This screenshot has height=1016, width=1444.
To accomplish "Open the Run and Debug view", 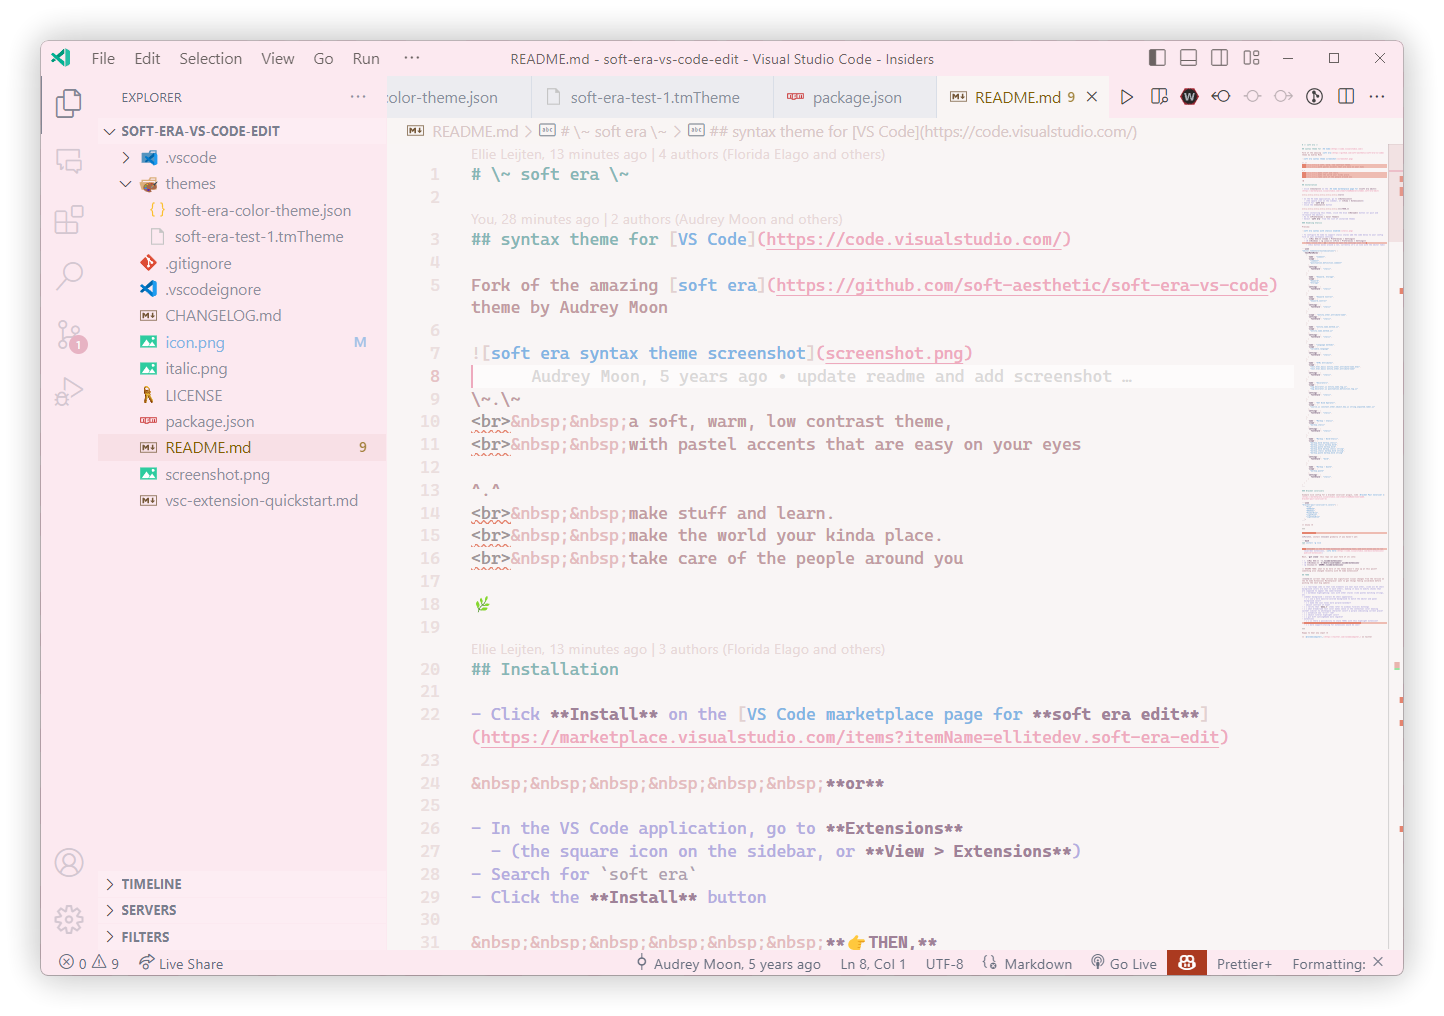I will click(x=69, y=391).
